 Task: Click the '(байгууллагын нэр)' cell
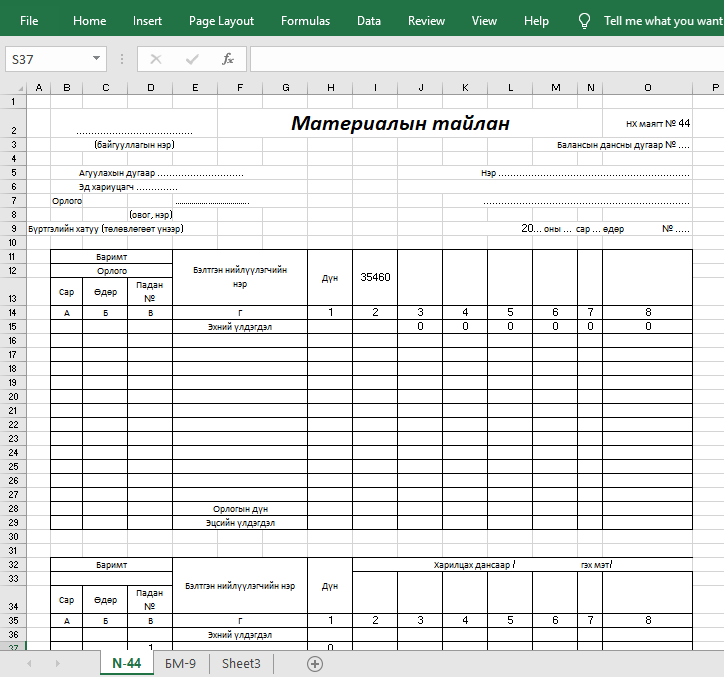(134, 145)
